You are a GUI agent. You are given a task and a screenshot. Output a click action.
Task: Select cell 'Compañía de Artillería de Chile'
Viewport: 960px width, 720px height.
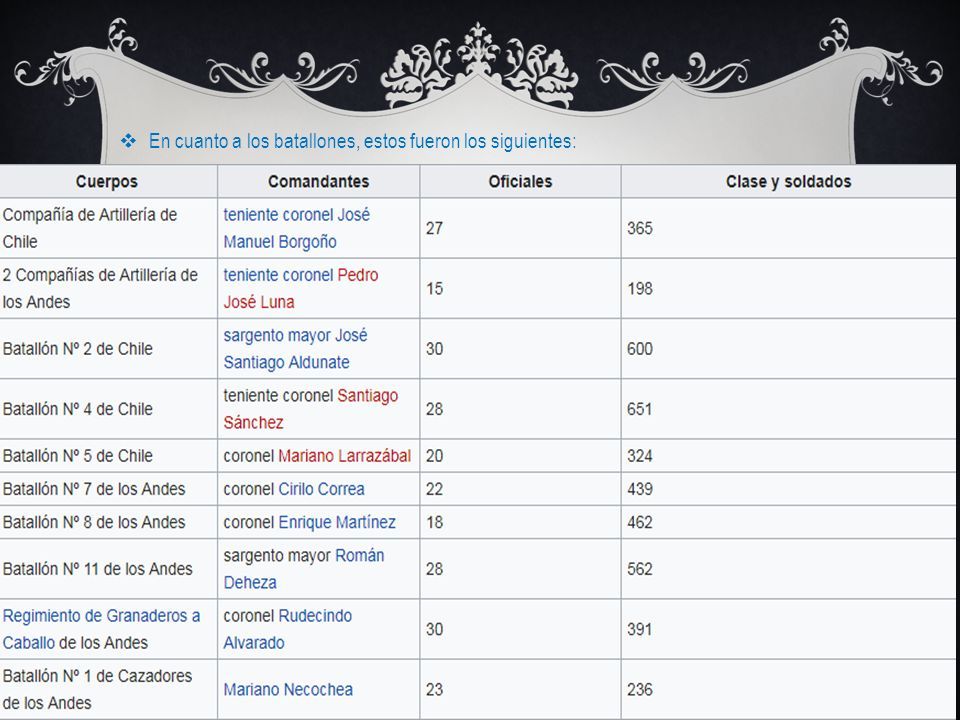click(x=108, y=228)
